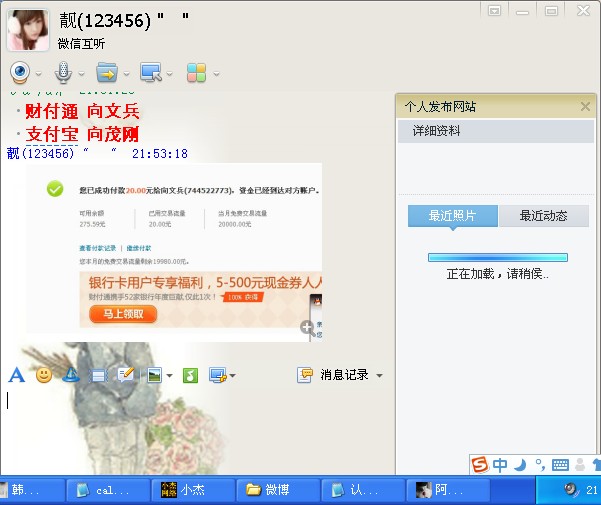Open 消息记录 message history

click(333, 375)
